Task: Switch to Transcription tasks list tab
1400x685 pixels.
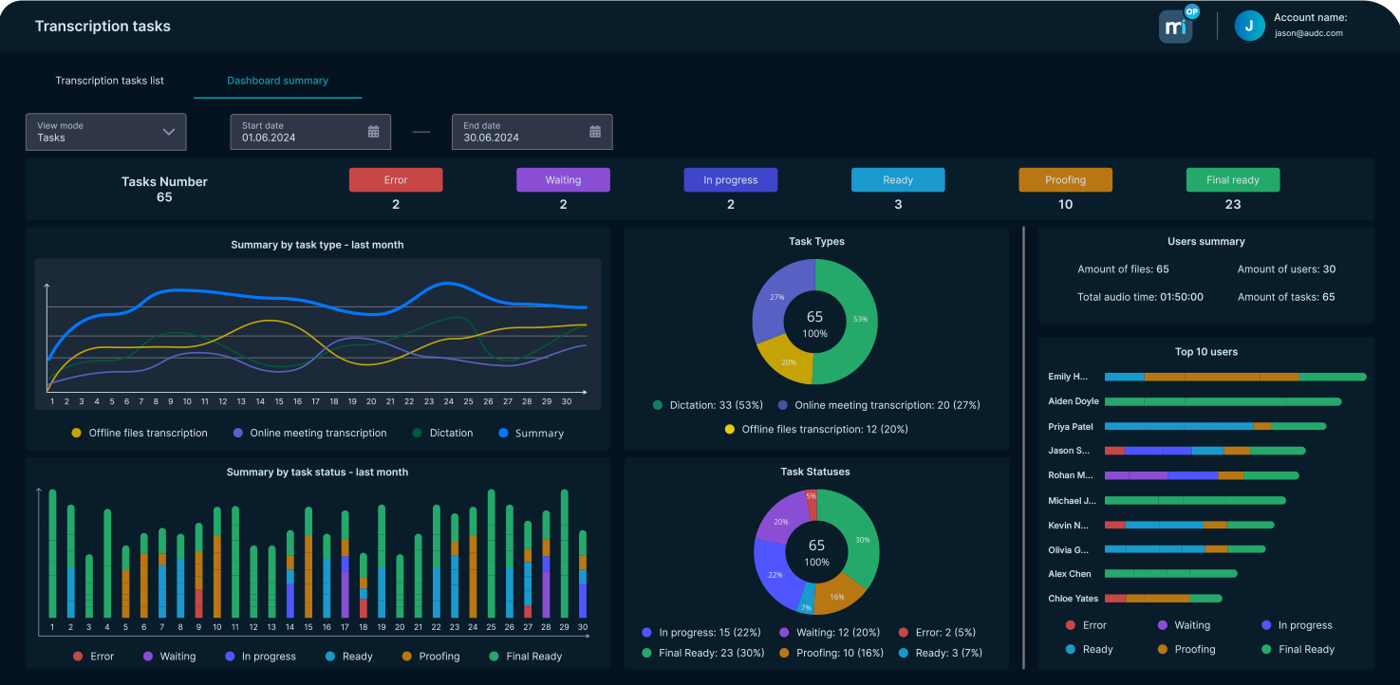Action: (x=109, y=81)
